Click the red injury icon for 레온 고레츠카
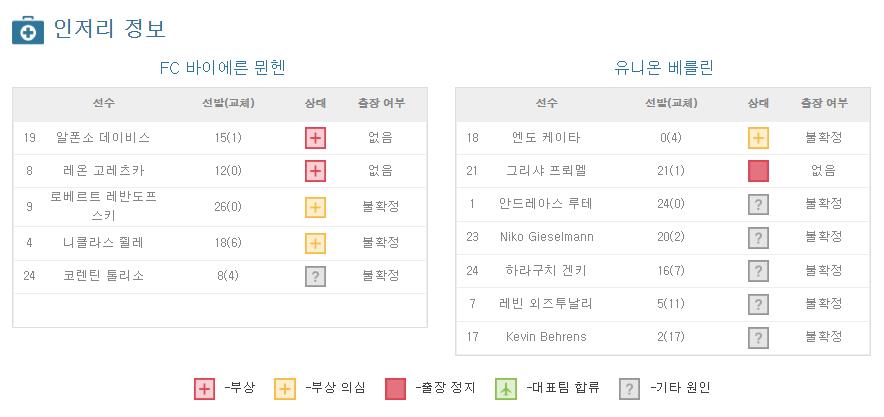The width and height of the screenshot is (884, 417). pos(316,171)
